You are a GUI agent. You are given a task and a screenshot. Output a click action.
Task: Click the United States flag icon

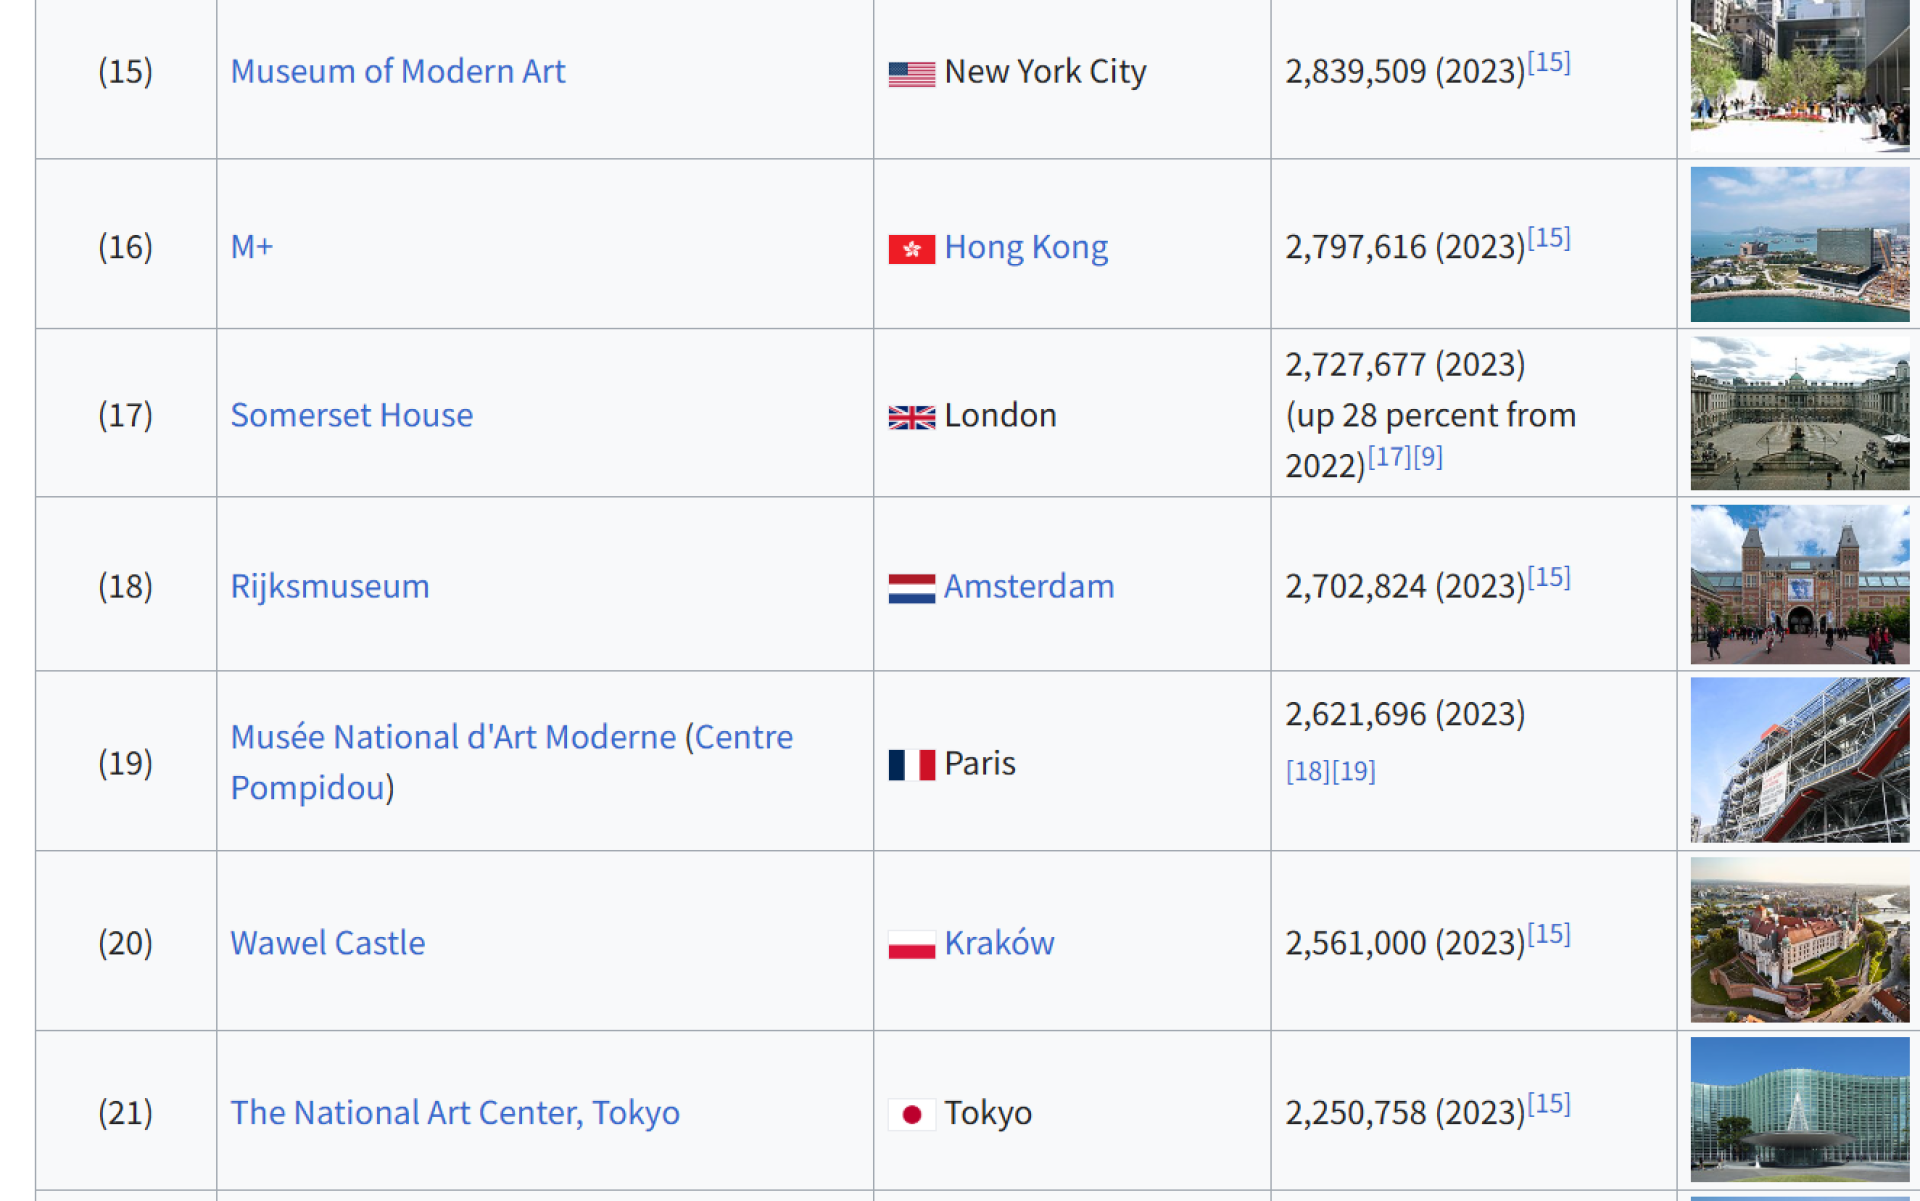(911, 73)
